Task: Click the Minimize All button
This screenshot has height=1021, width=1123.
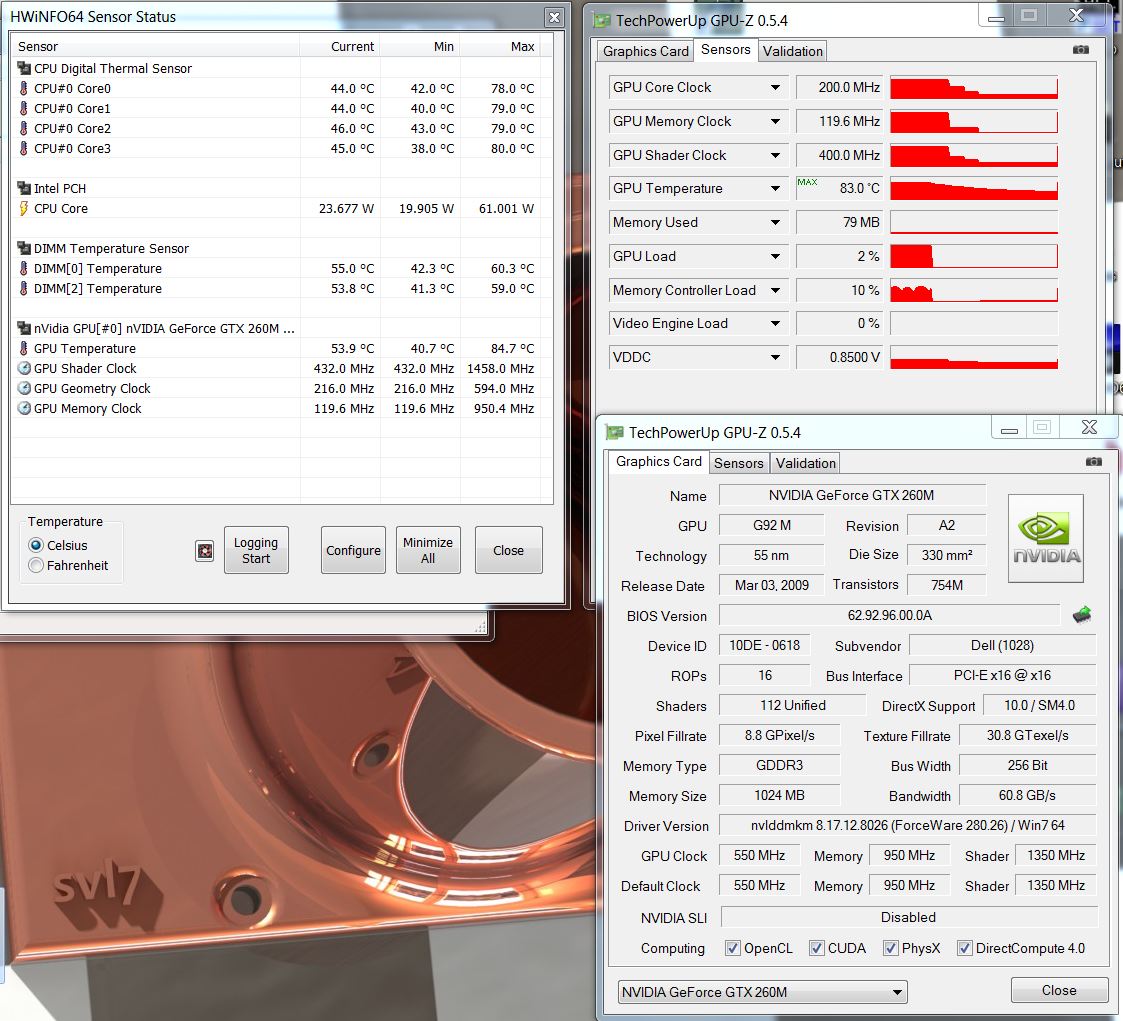Action: pyautogui.click(x=428, y=551)
